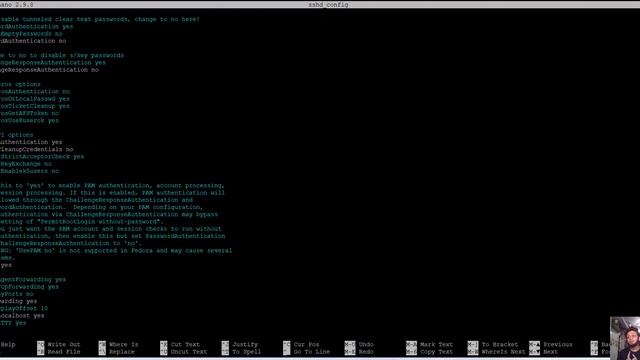
Task: Click the Cur Pos shortcut
Action: coord(301,344)
